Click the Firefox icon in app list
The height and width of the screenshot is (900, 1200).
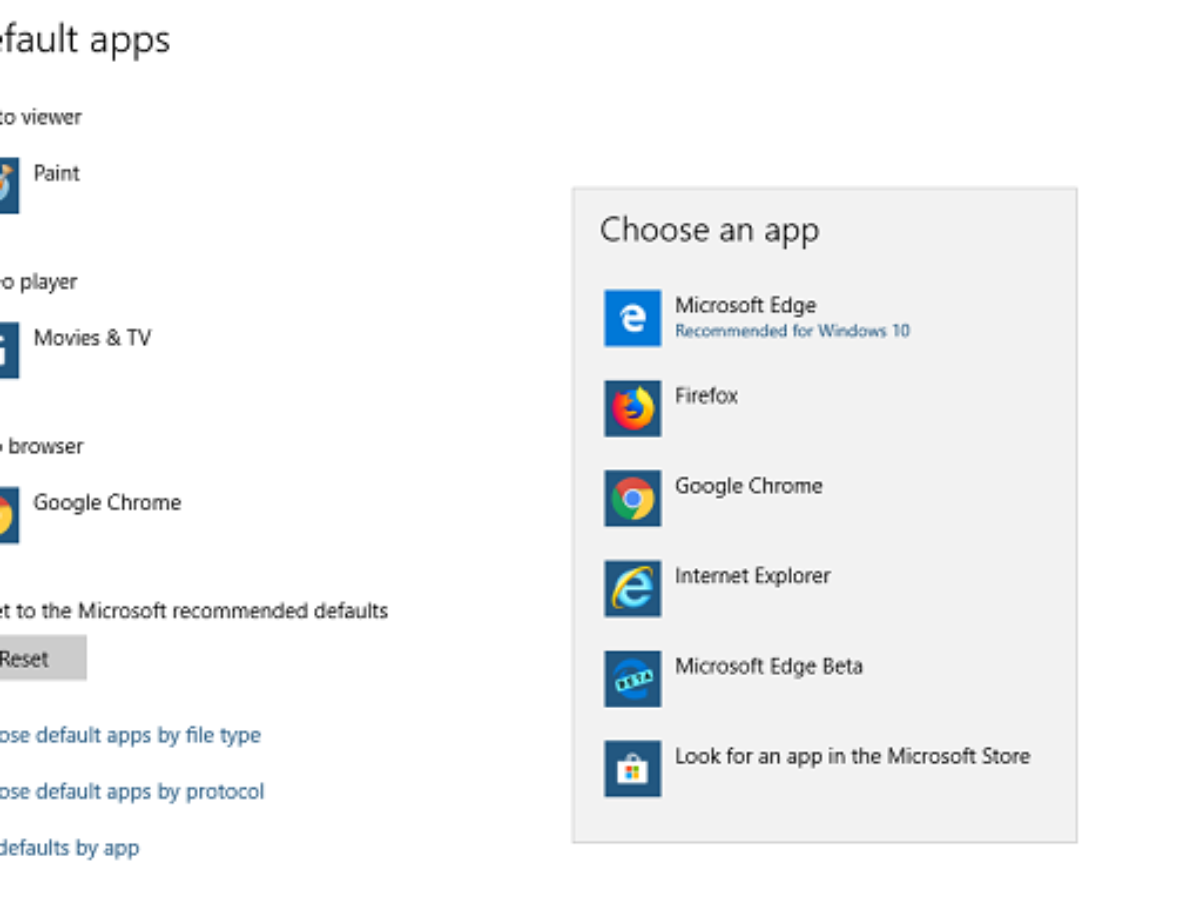click(x=632, y=408)
